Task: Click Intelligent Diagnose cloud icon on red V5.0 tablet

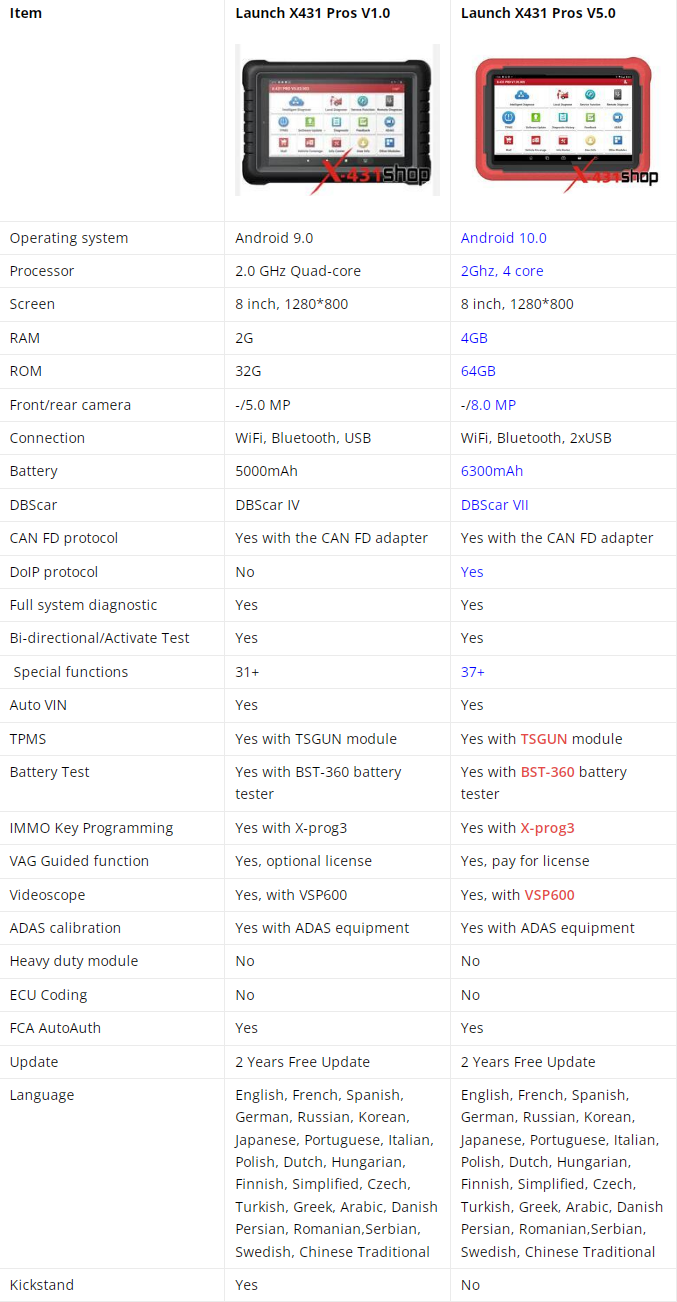Action: (522, 95)
